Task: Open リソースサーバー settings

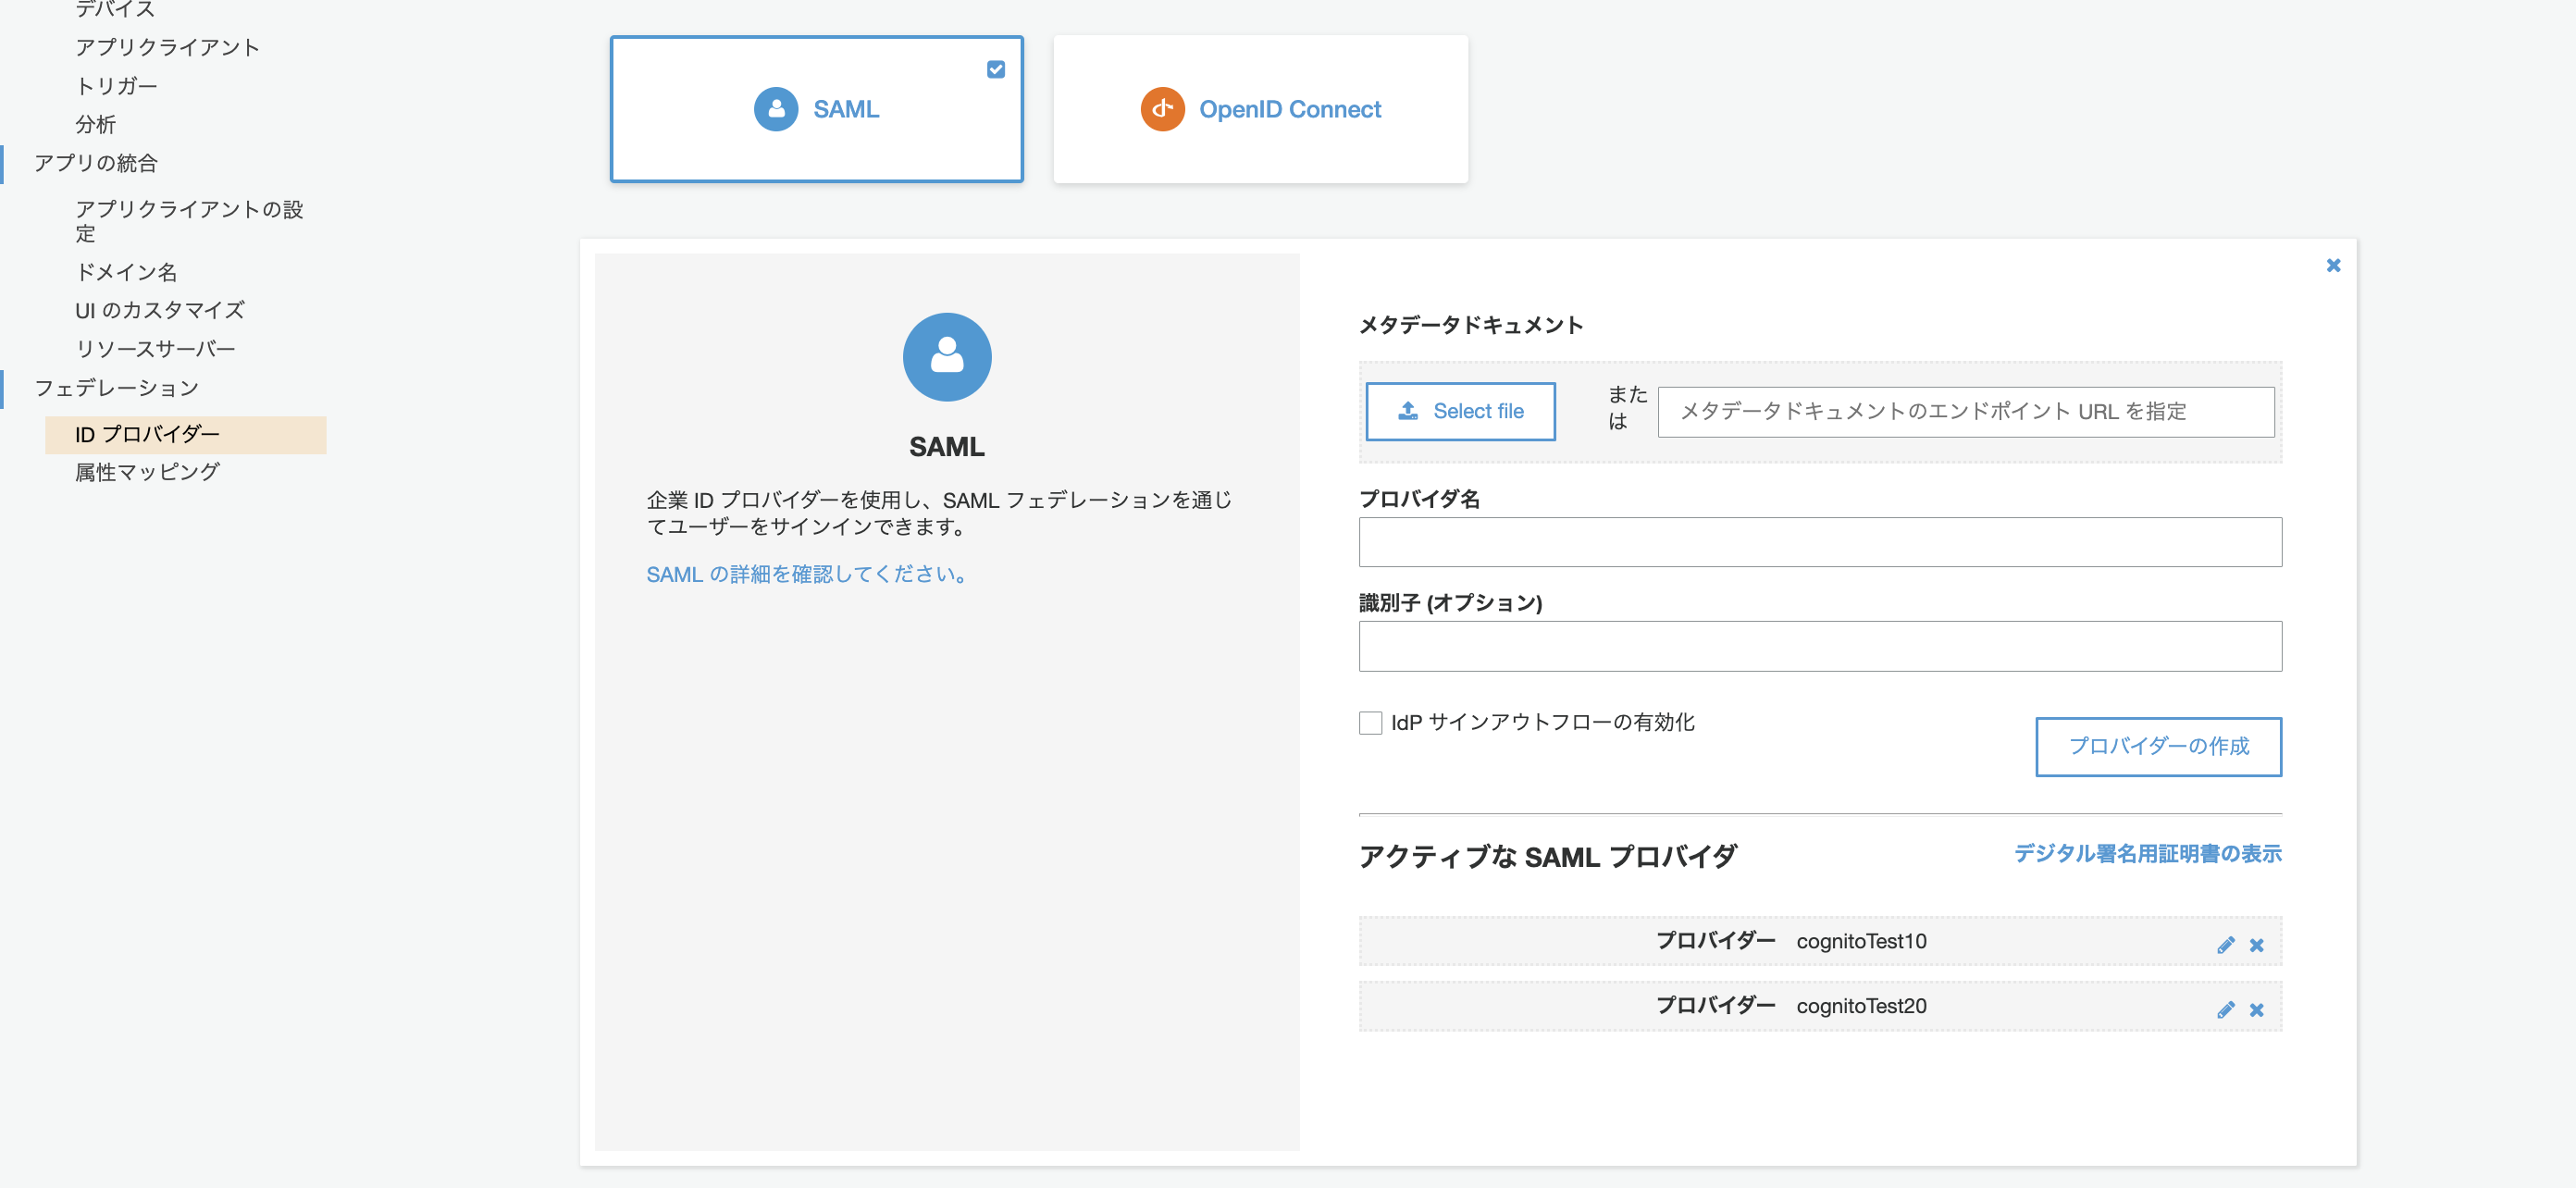Action: click(x=155, y=348)
